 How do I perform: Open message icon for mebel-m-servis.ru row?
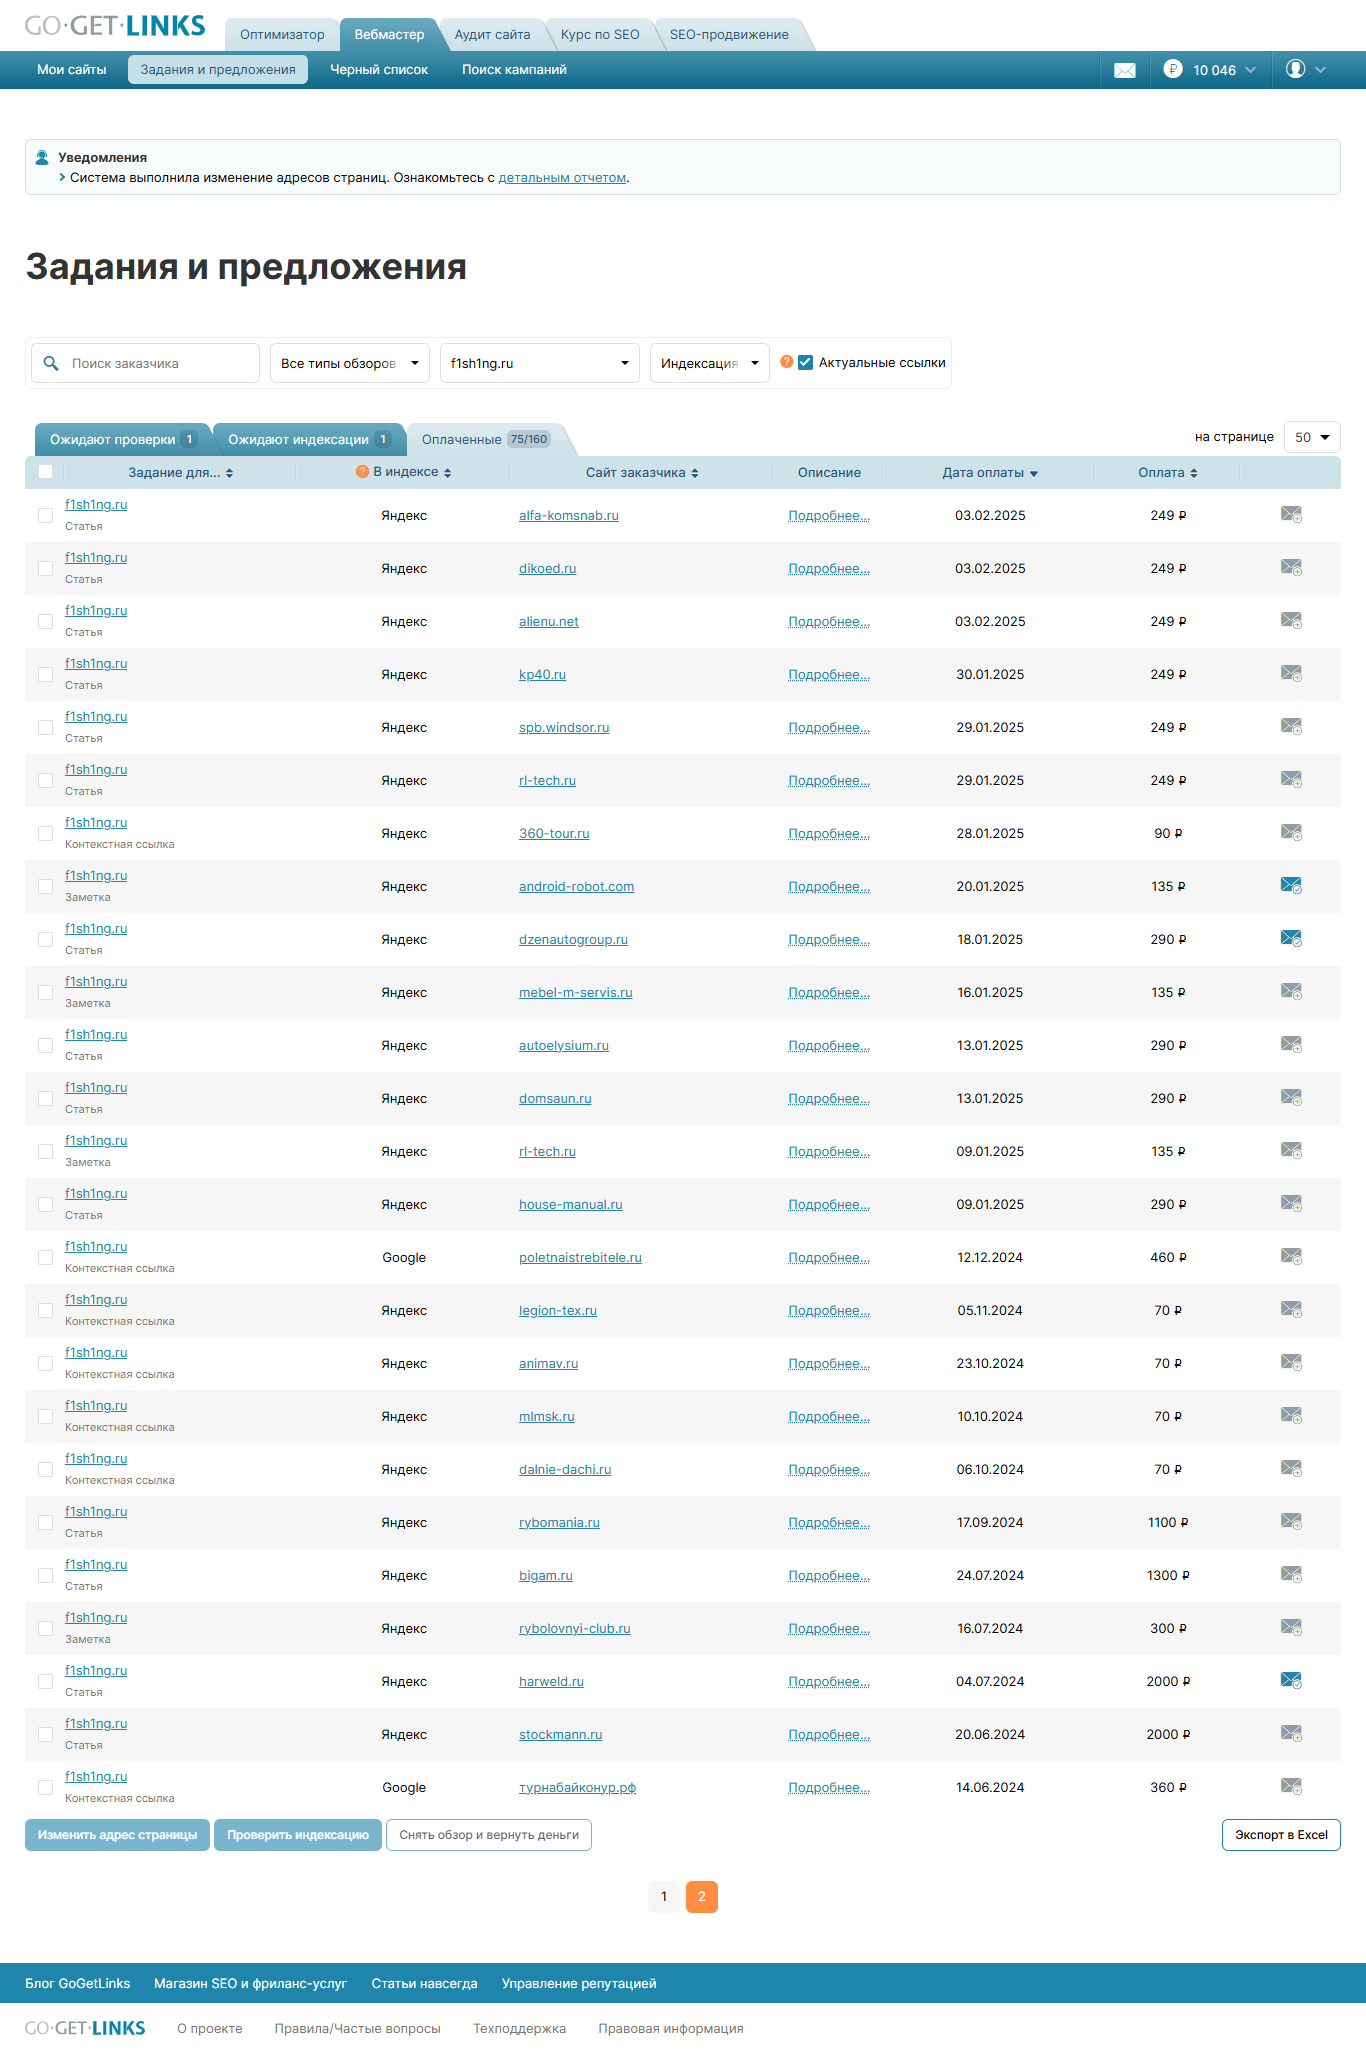click(1291, 992)
